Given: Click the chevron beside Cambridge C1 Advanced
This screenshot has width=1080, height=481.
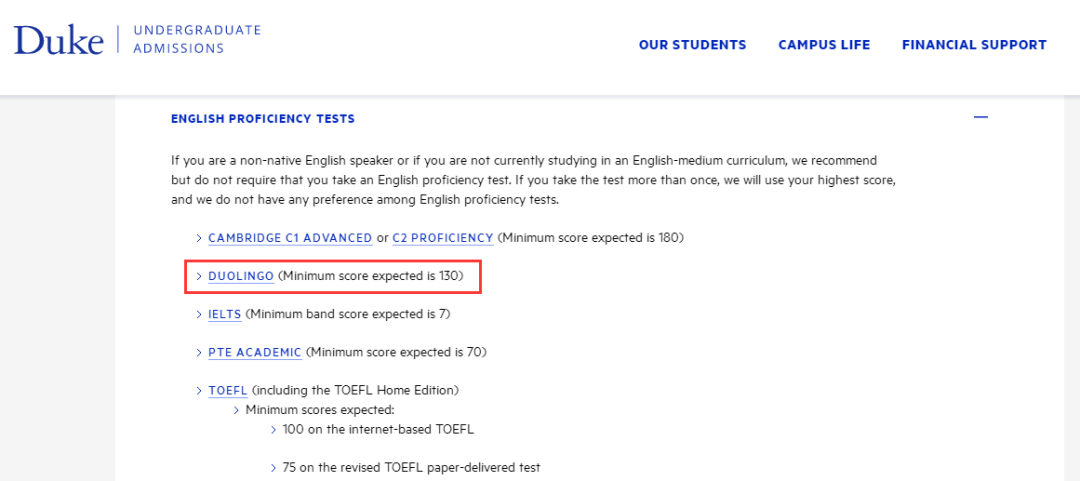Looking at the screenshot, I should coord(200,238).
